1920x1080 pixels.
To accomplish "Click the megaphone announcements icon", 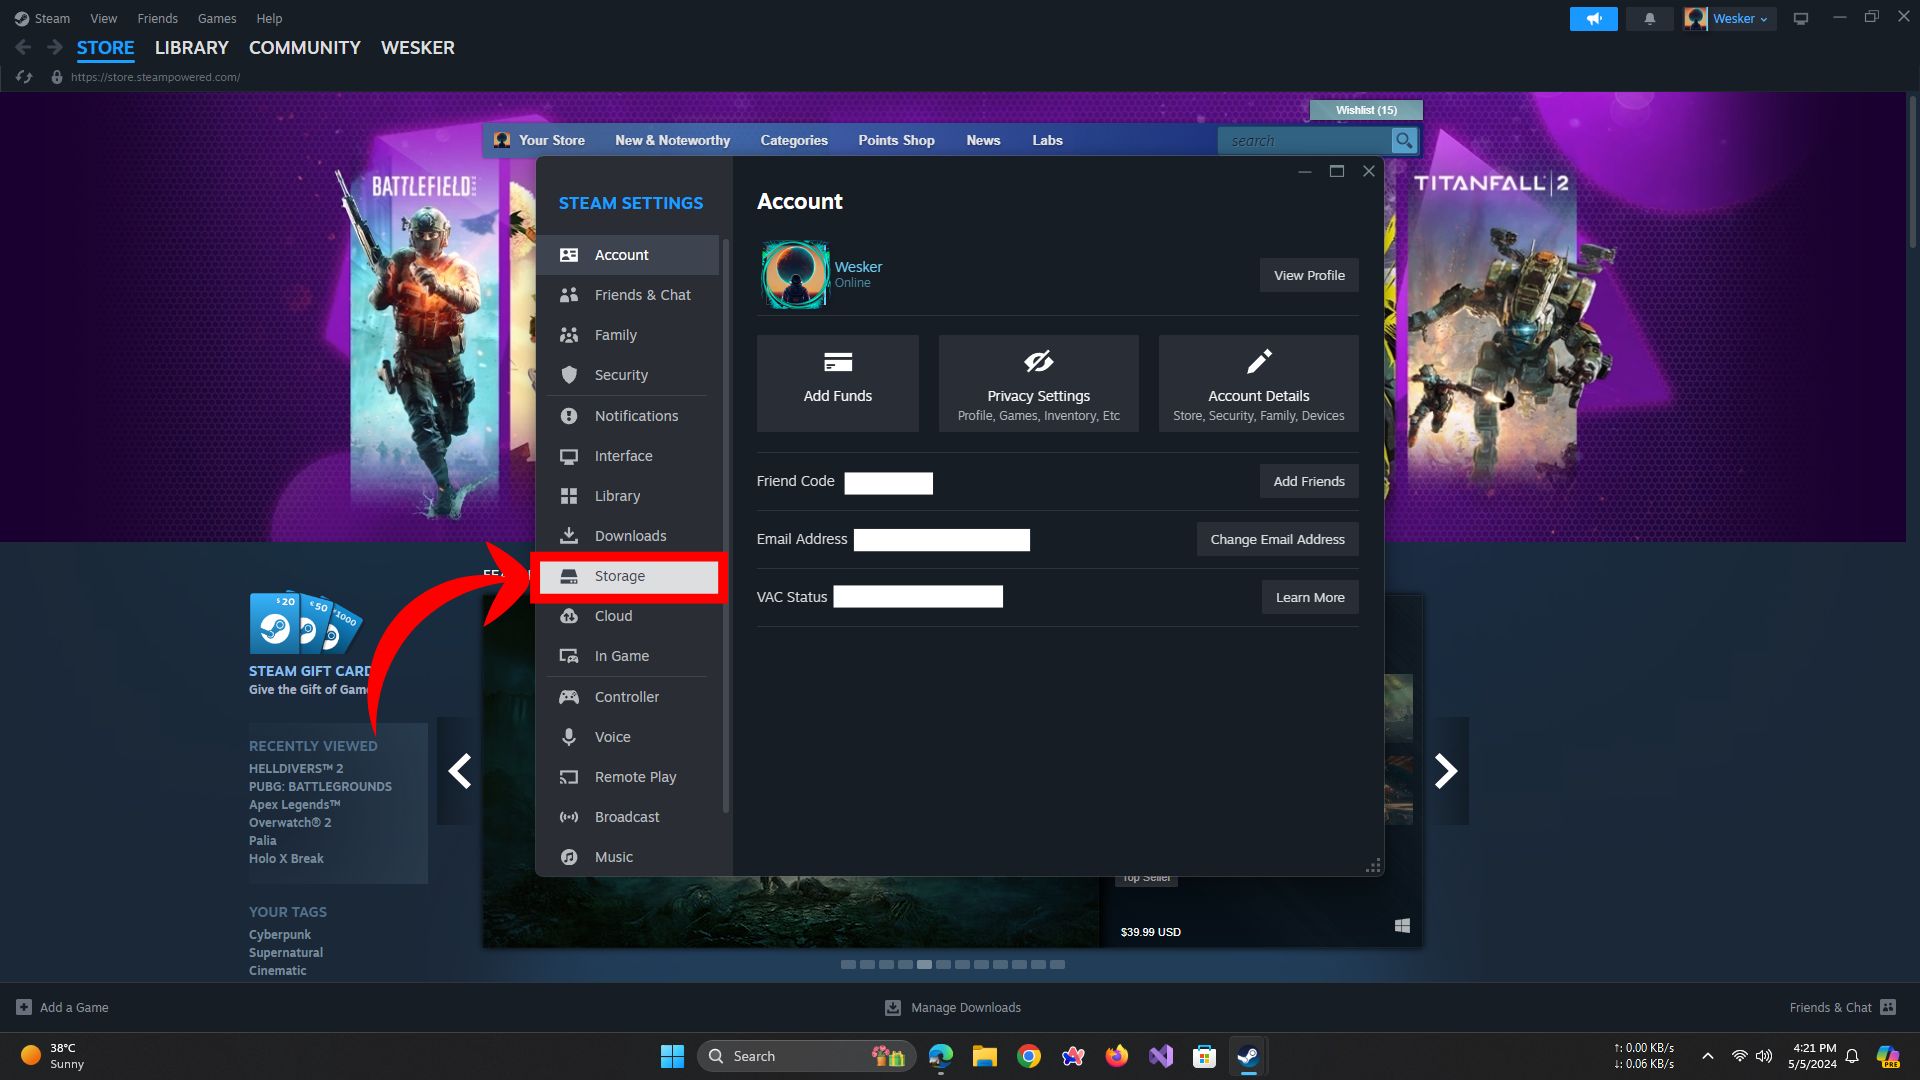I will coord(1593,19).
